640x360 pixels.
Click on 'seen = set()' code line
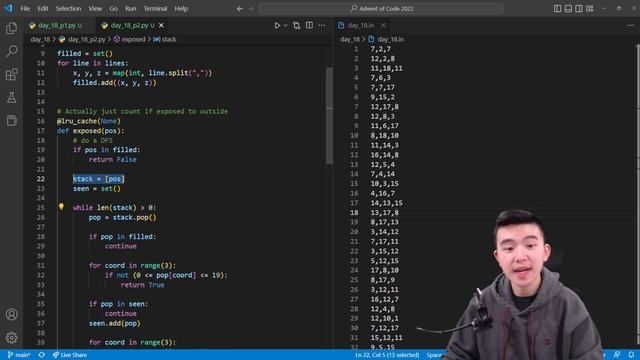97,188
